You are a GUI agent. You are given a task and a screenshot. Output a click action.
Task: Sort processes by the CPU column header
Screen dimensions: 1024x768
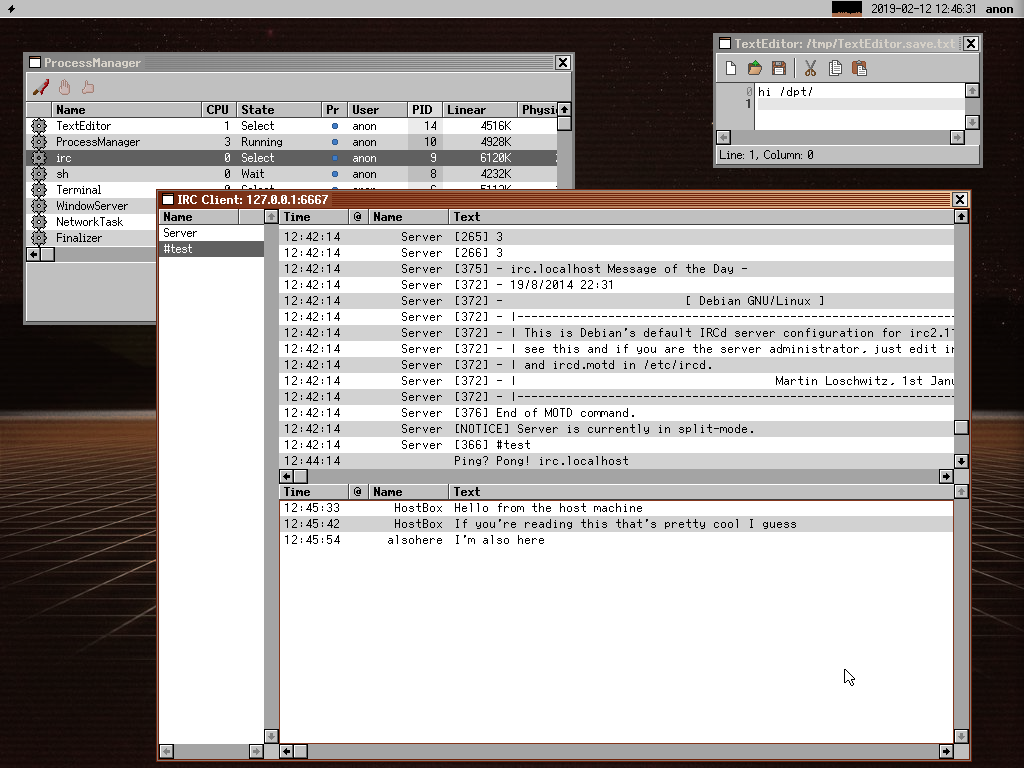click(x=217, y=110)
